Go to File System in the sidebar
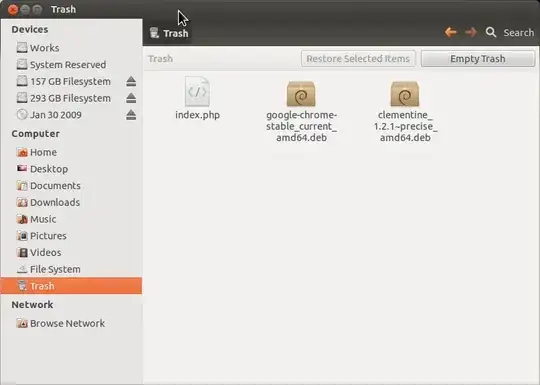The width and height of the screenshot is (540, 385). pos(71,269)
